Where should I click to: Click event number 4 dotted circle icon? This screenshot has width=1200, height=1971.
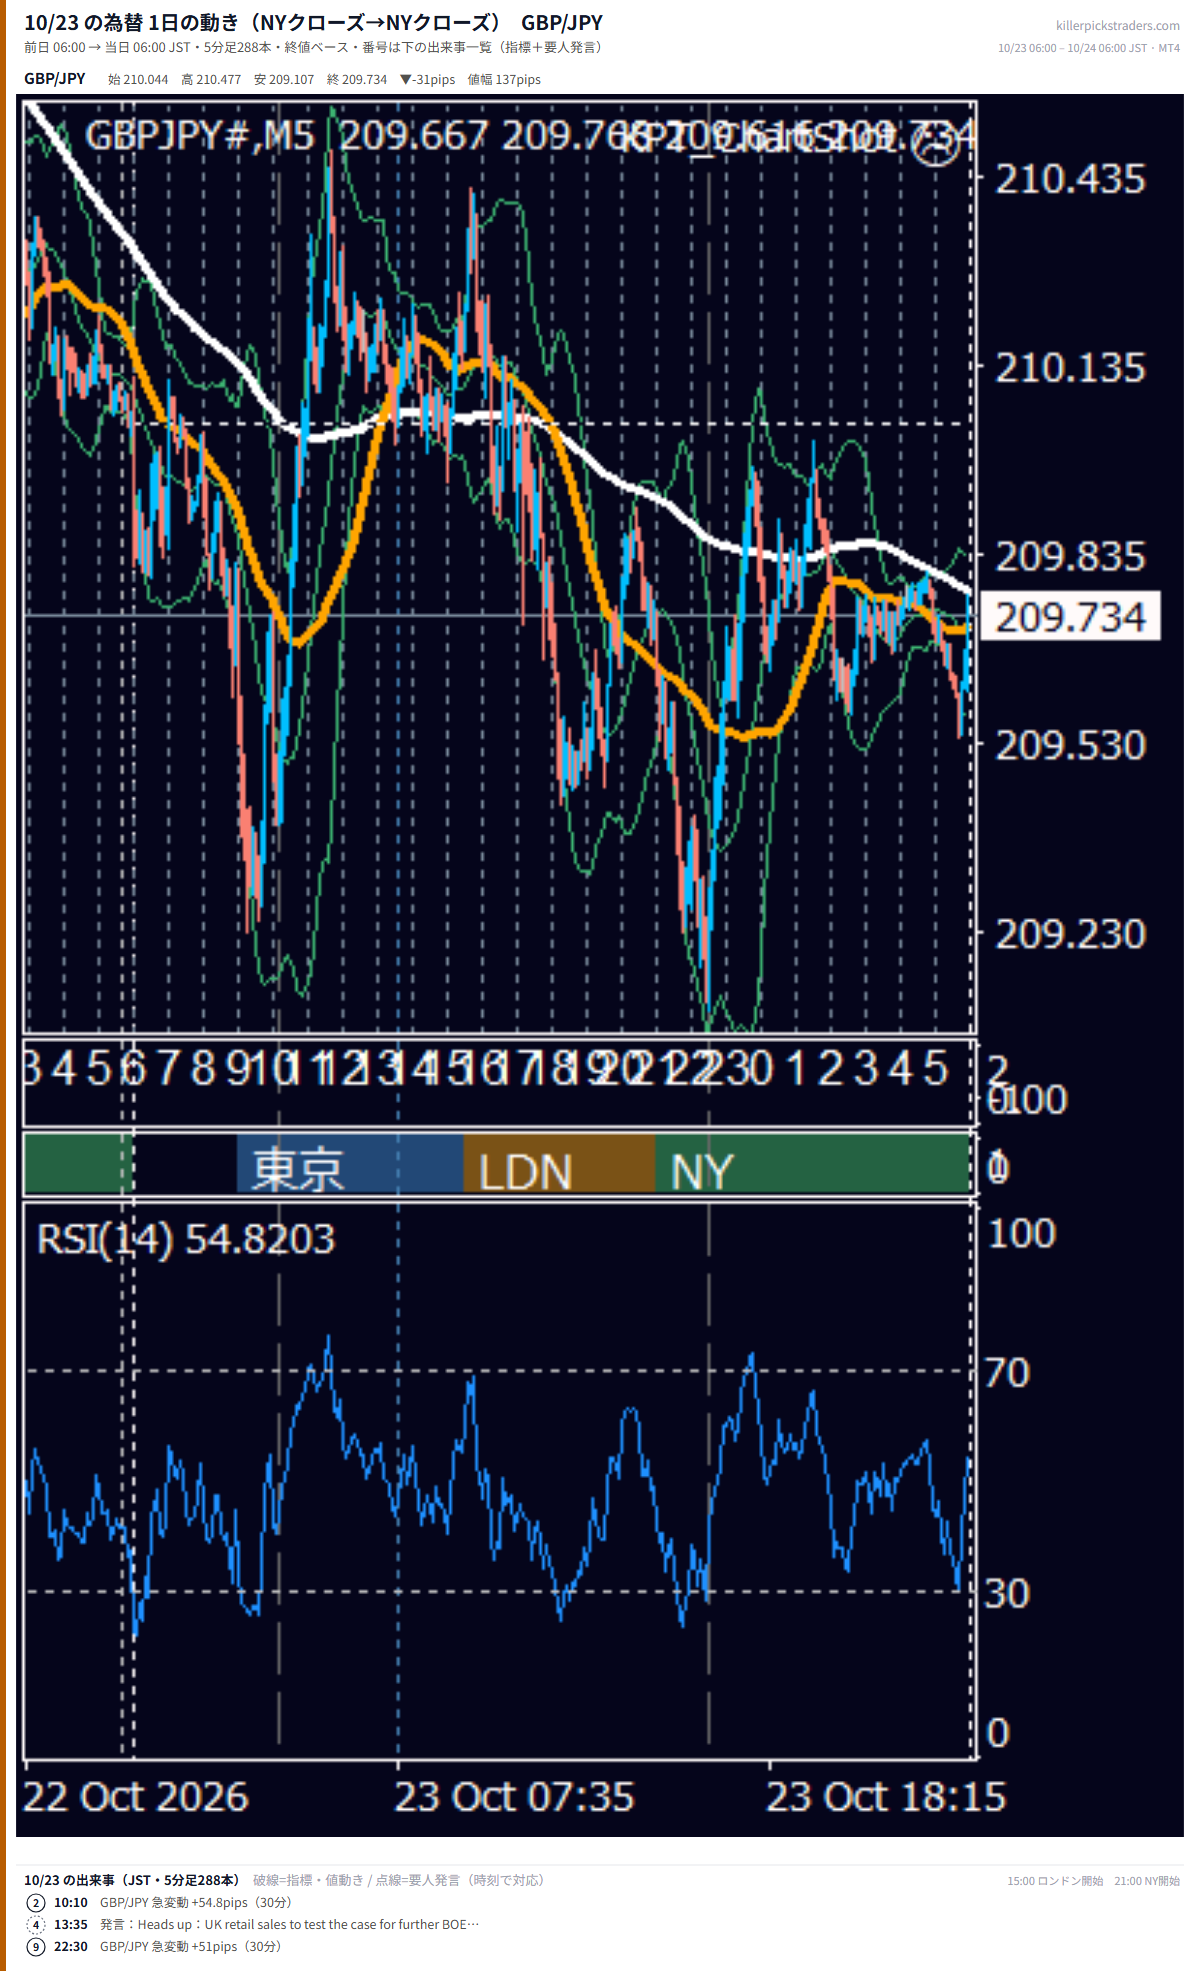tap(36, 1924)
